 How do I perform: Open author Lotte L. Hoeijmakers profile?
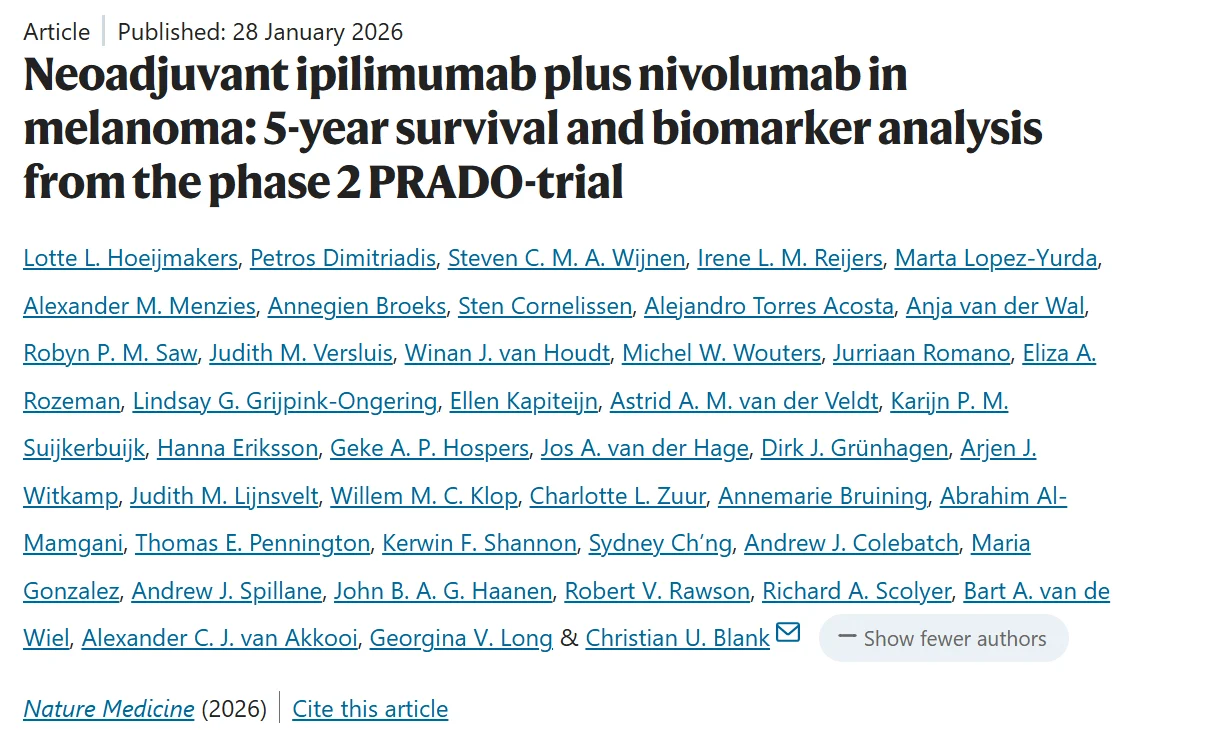[x=130, y=258]
